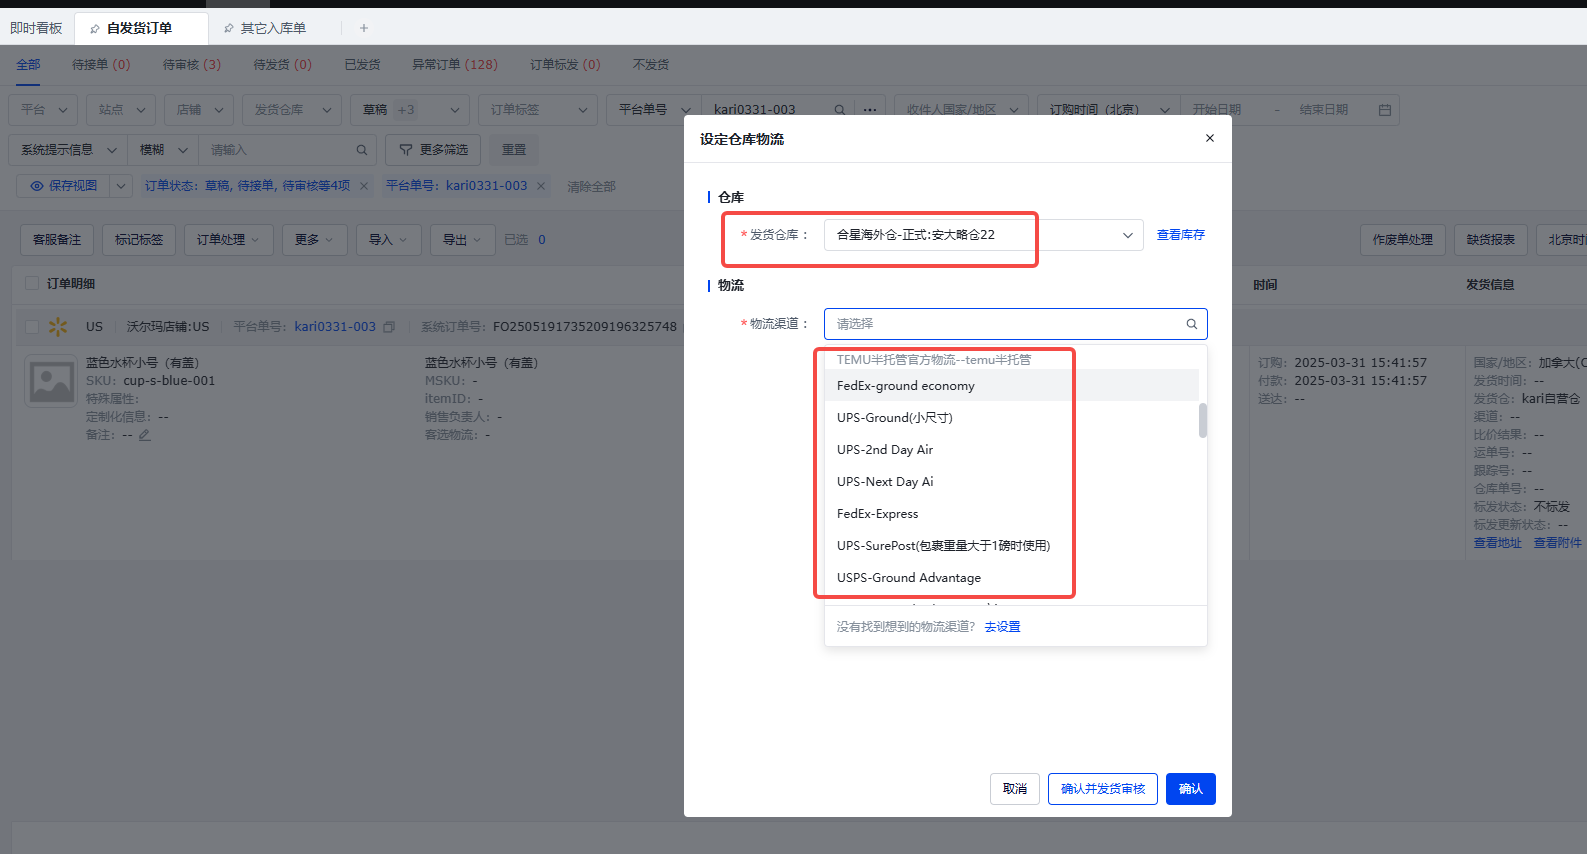Open the 系统提示信息 dropdown
Viewport: 1587px width, 854px height.
pos(67,150)
